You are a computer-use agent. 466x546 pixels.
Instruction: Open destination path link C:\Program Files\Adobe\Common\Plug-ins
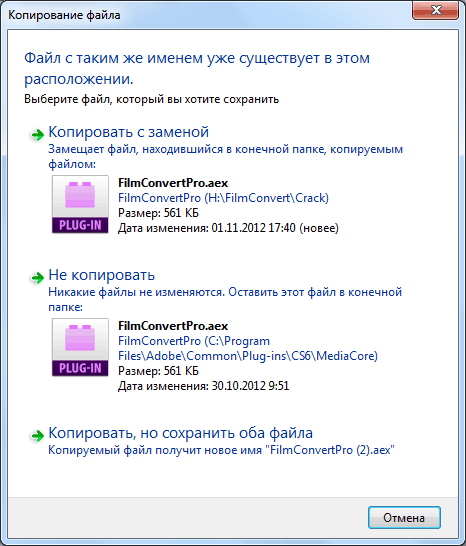248,349
